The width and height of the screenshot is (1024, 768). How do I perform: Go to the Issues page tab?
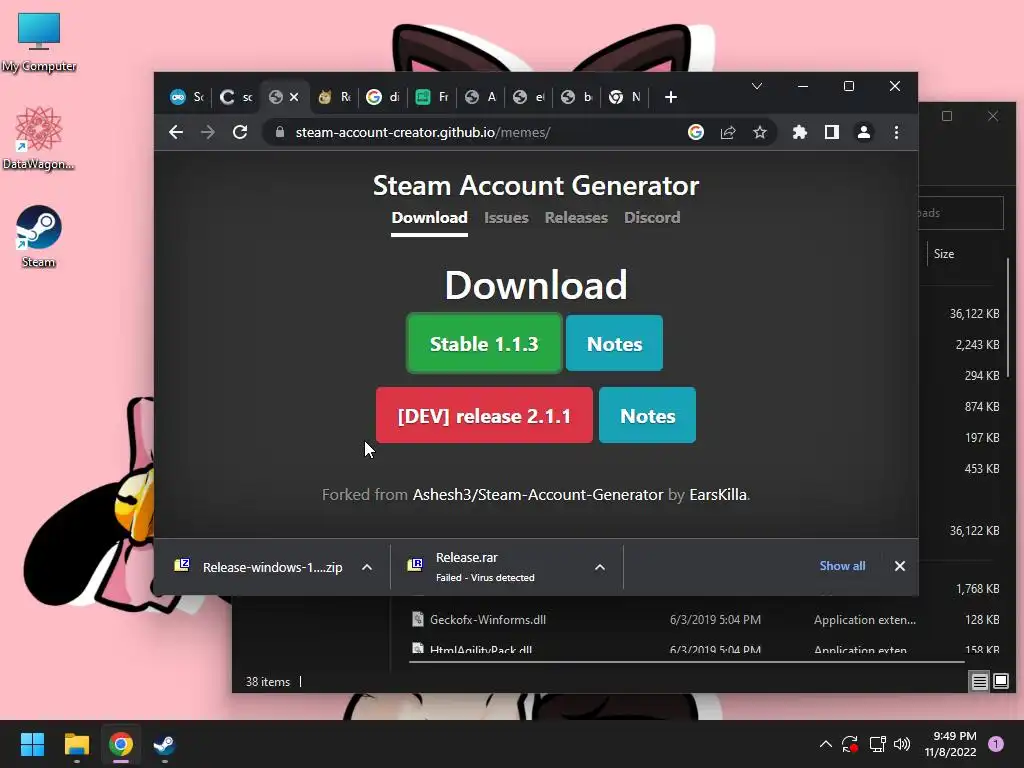click(506, 217)
